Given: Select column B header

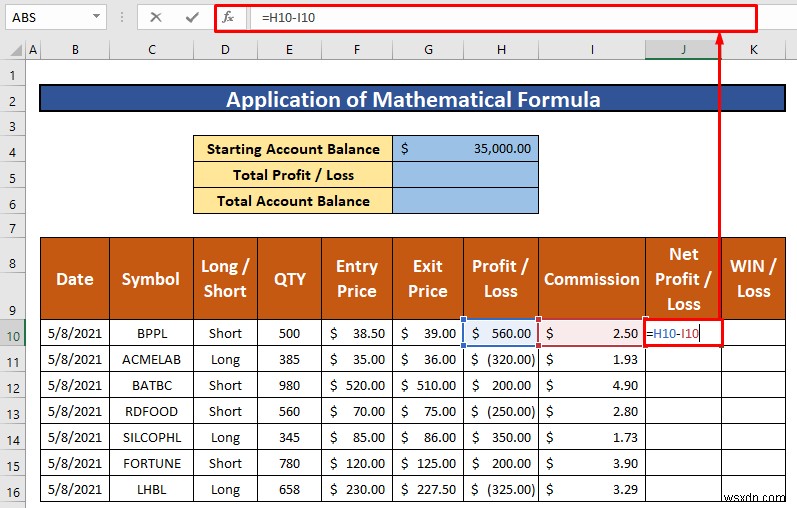Looking at the screenshot, I should 75,50.
